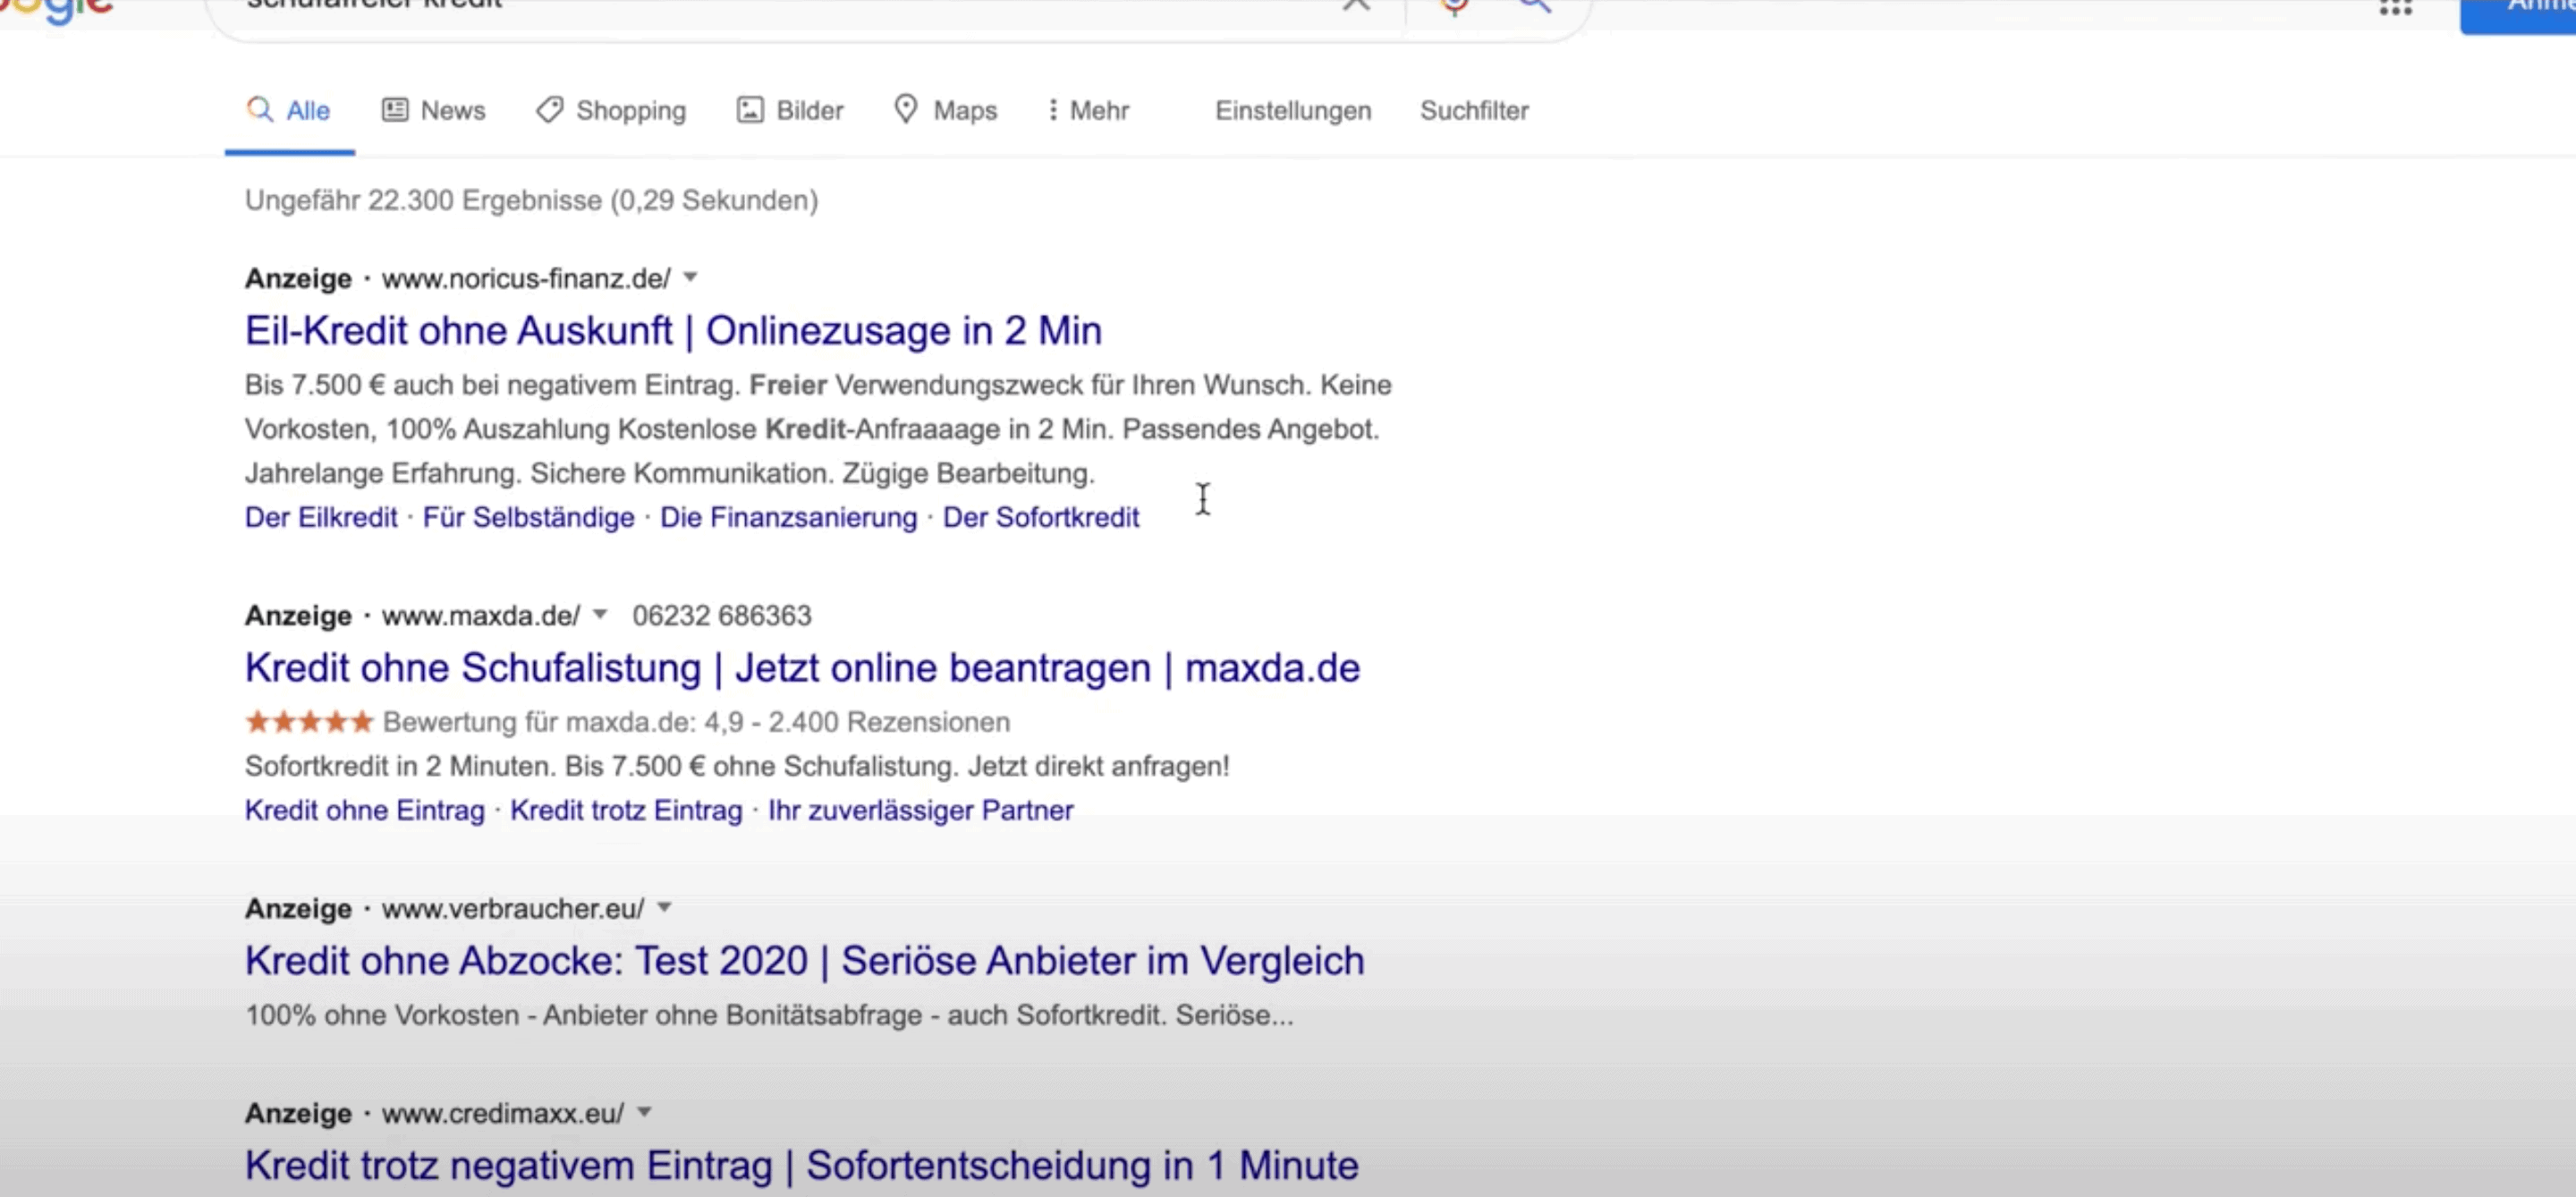This screenshot has width=2576, height=1197.
Task: Open 'Kredit ohne Schufalistung' maxda result
Action: [802, 667]
